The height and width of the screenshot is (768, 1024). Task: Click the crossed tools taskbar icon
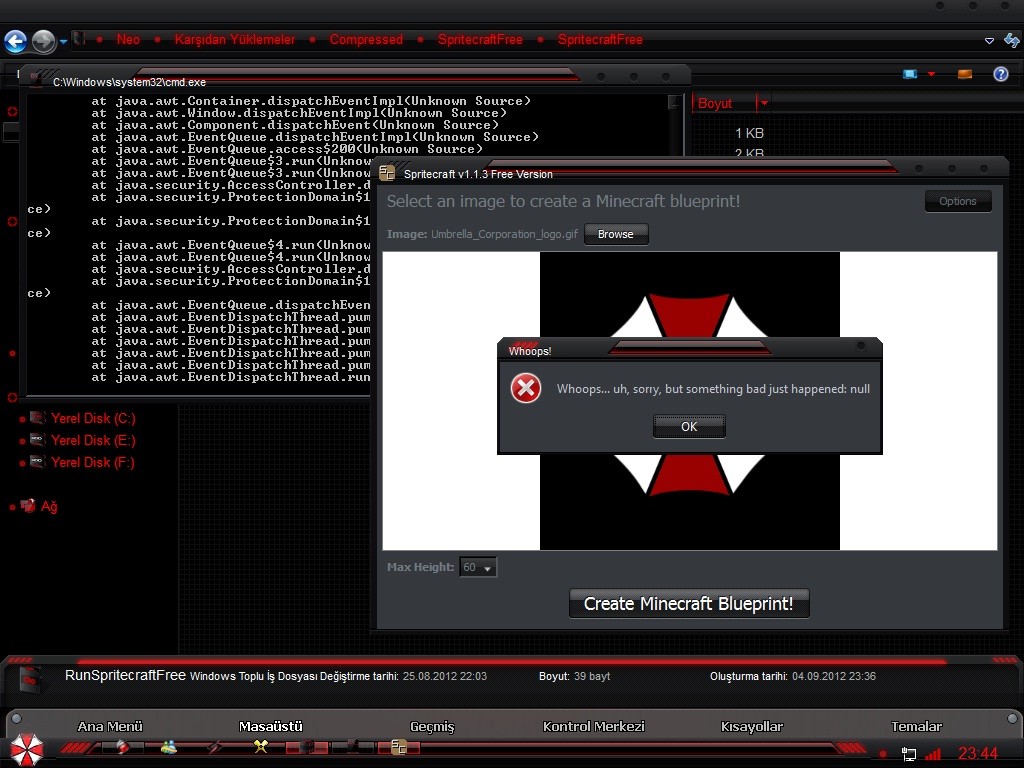[x=261, y=746]
